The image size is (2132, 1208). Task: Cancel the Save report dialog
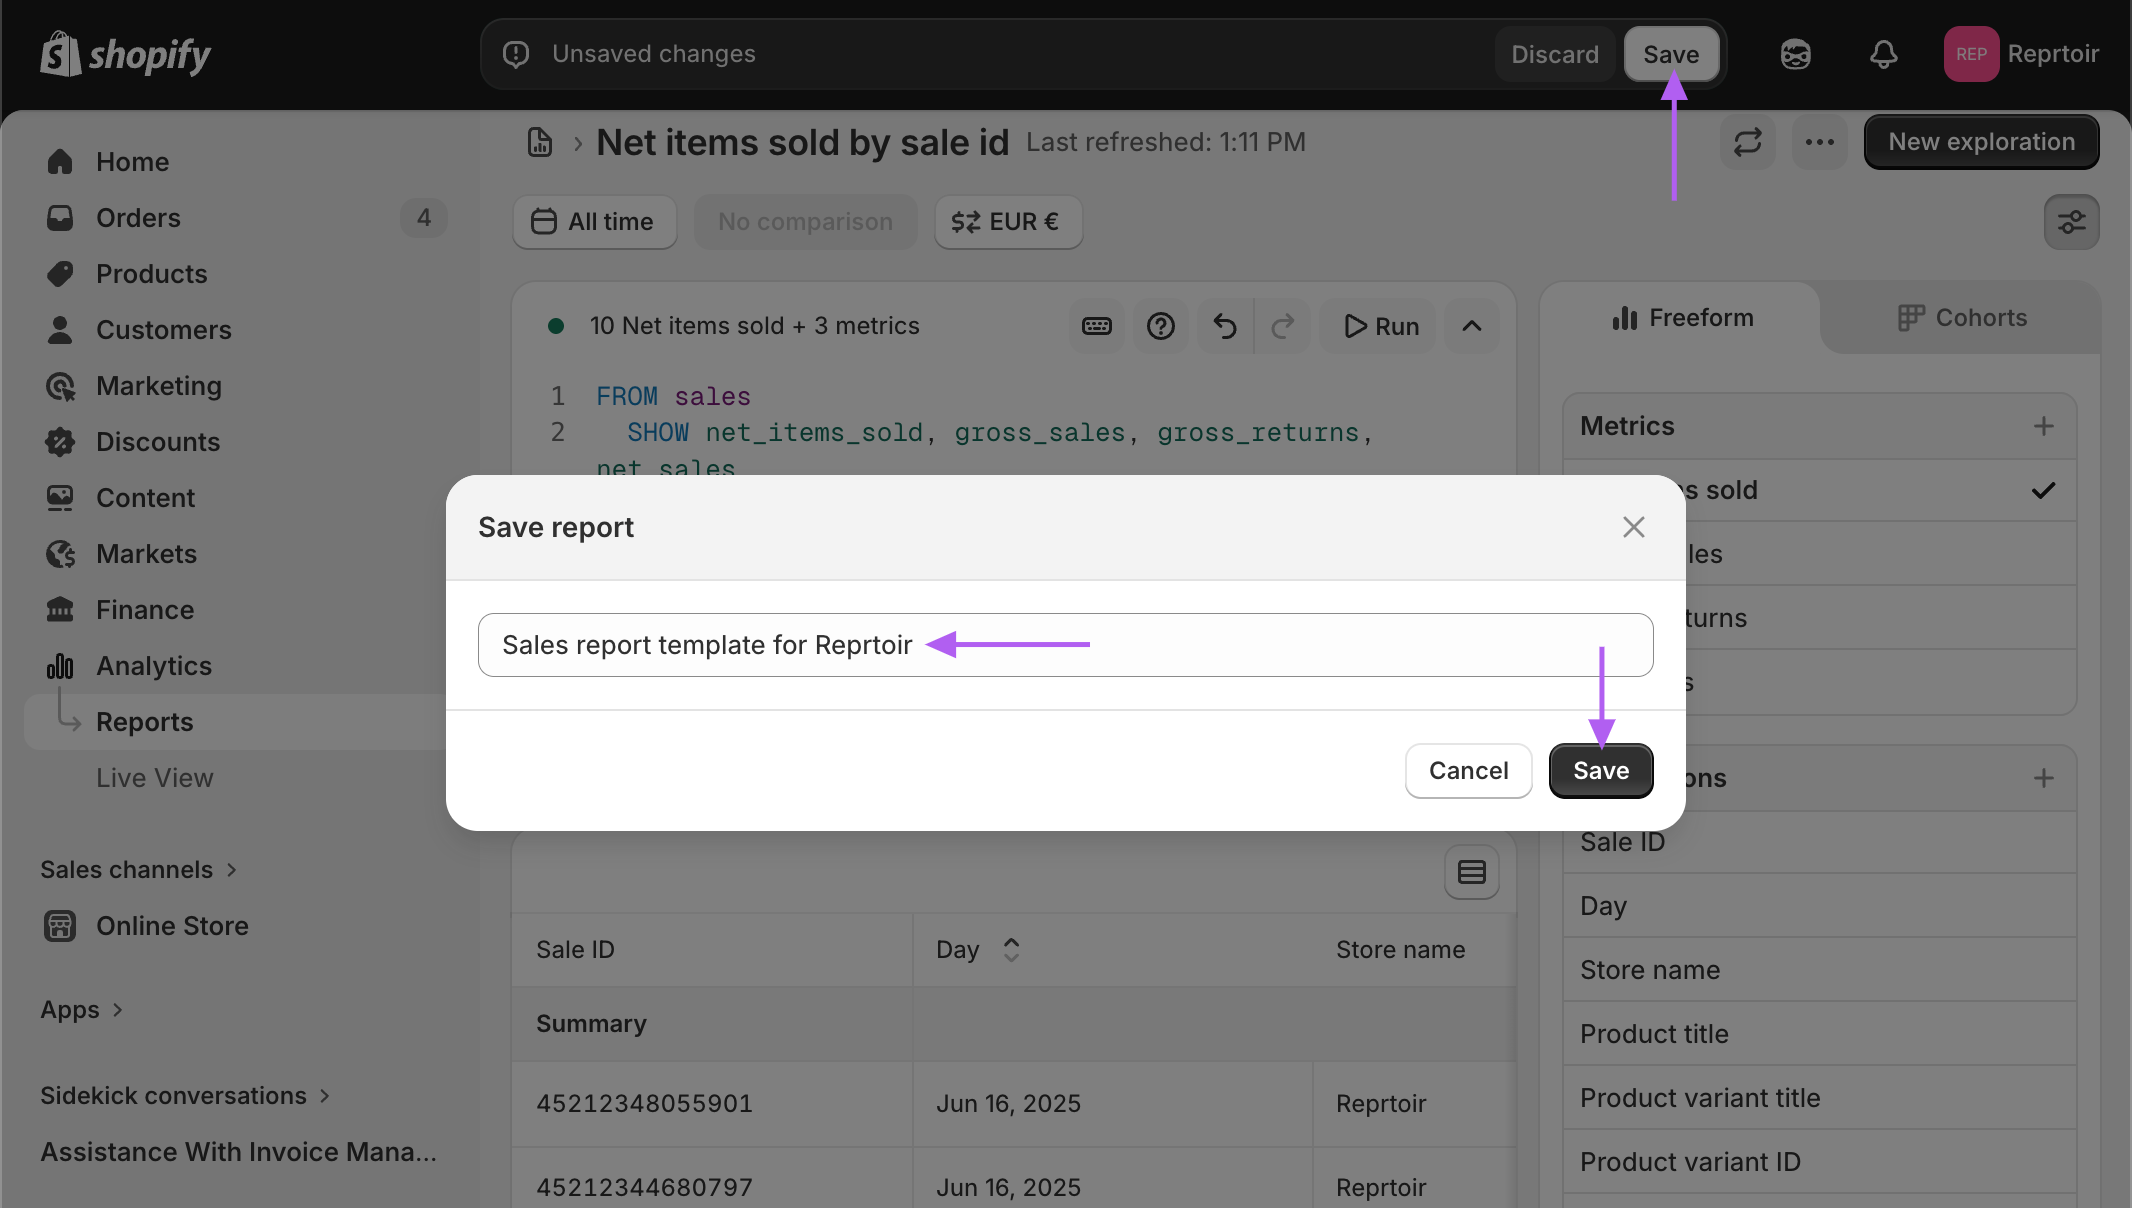tap(1468, 771)
